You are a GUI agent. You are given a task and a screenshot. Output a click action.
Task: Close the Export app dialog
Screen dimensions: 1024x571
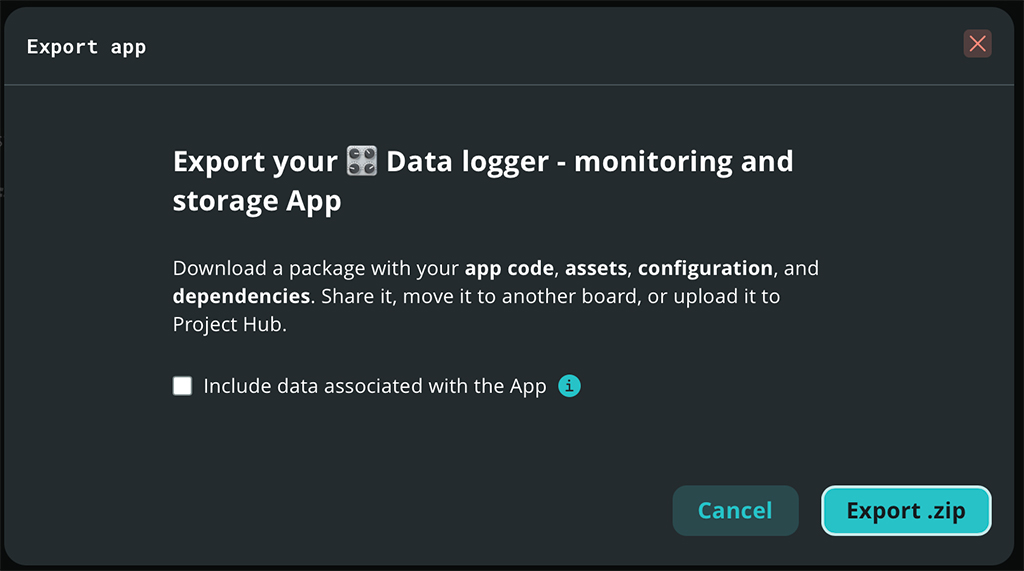[x=977, y=43]
